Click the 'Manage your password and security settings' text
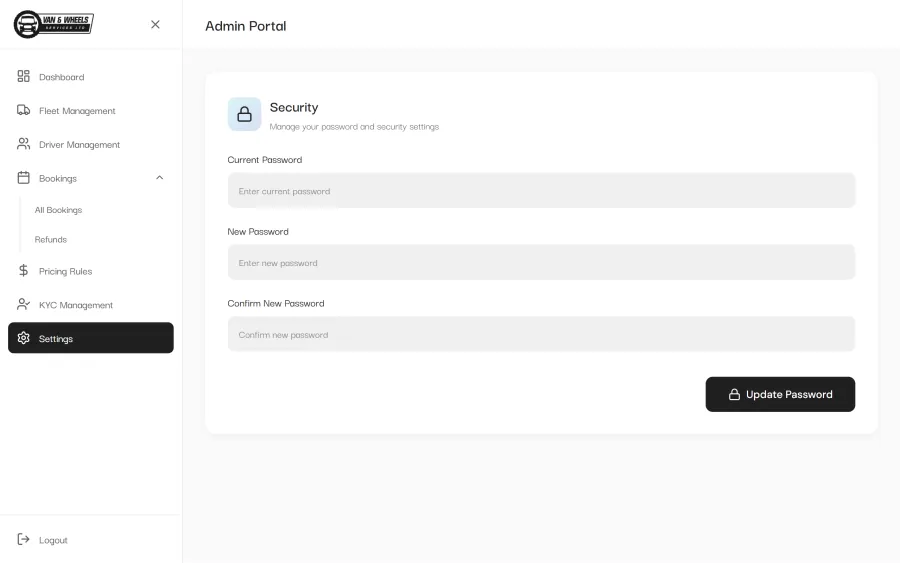This screenshot has height=563, width=900. pyautogui.click(x=354, y=127)
